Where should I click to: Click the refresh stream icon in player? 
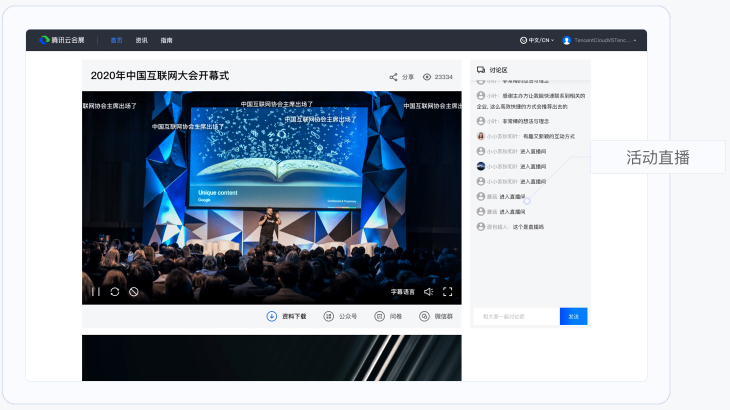point(115,292)
